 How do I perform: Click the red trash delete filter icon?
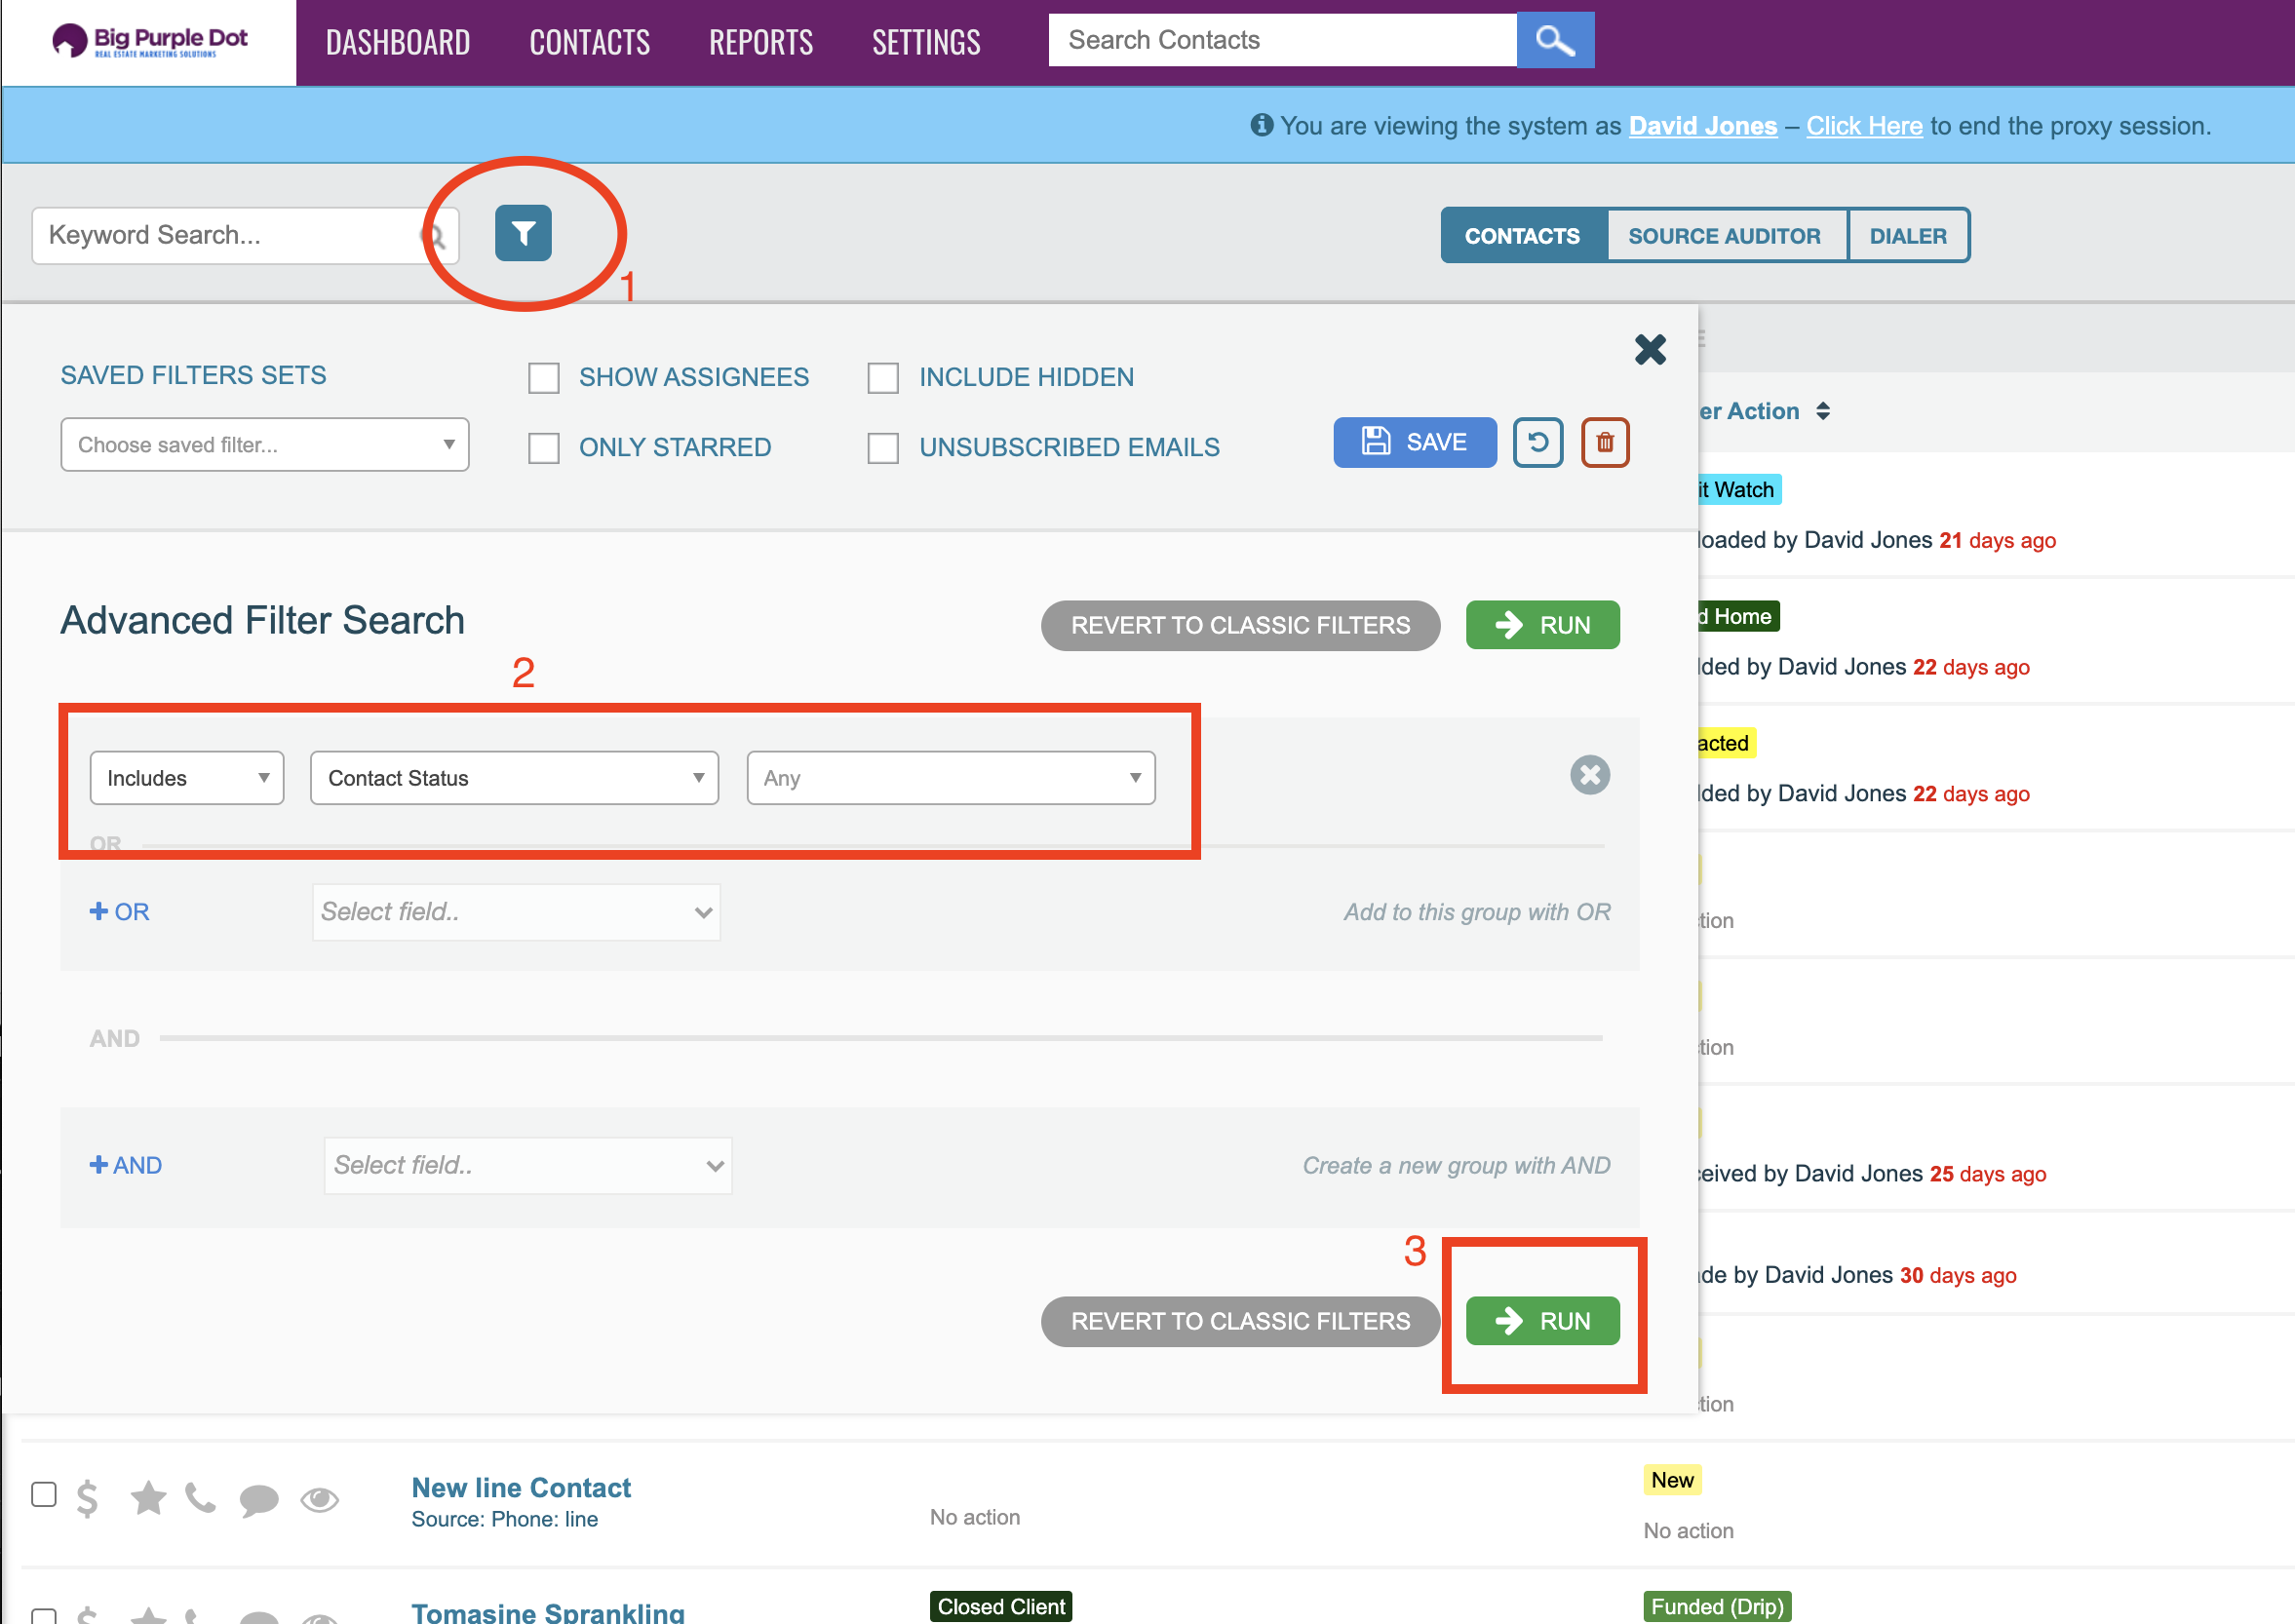tap(1604, 442)
